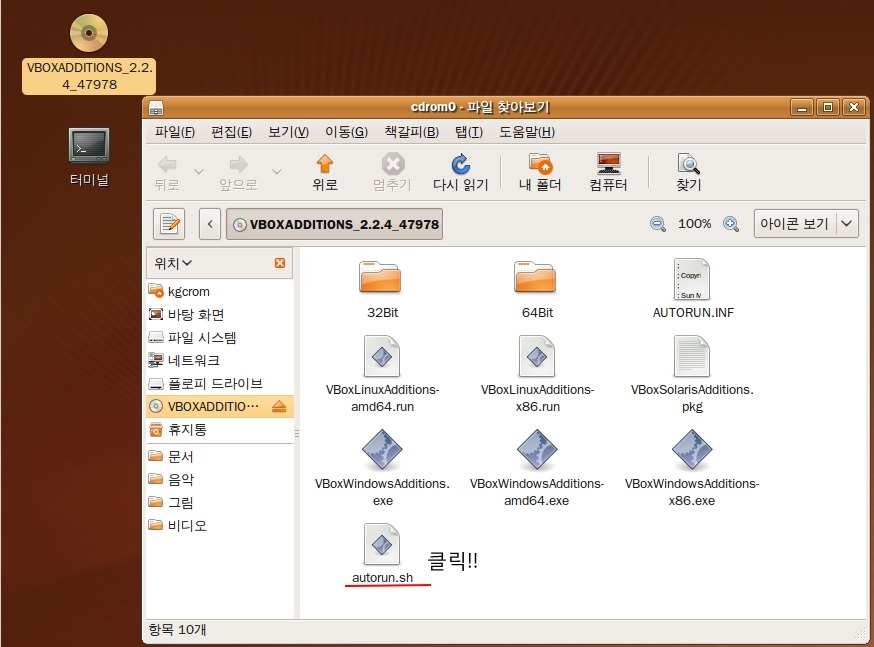Toggle the text location entry pencil button
Screen dimensions: 874x647
(x=169, y=224)
